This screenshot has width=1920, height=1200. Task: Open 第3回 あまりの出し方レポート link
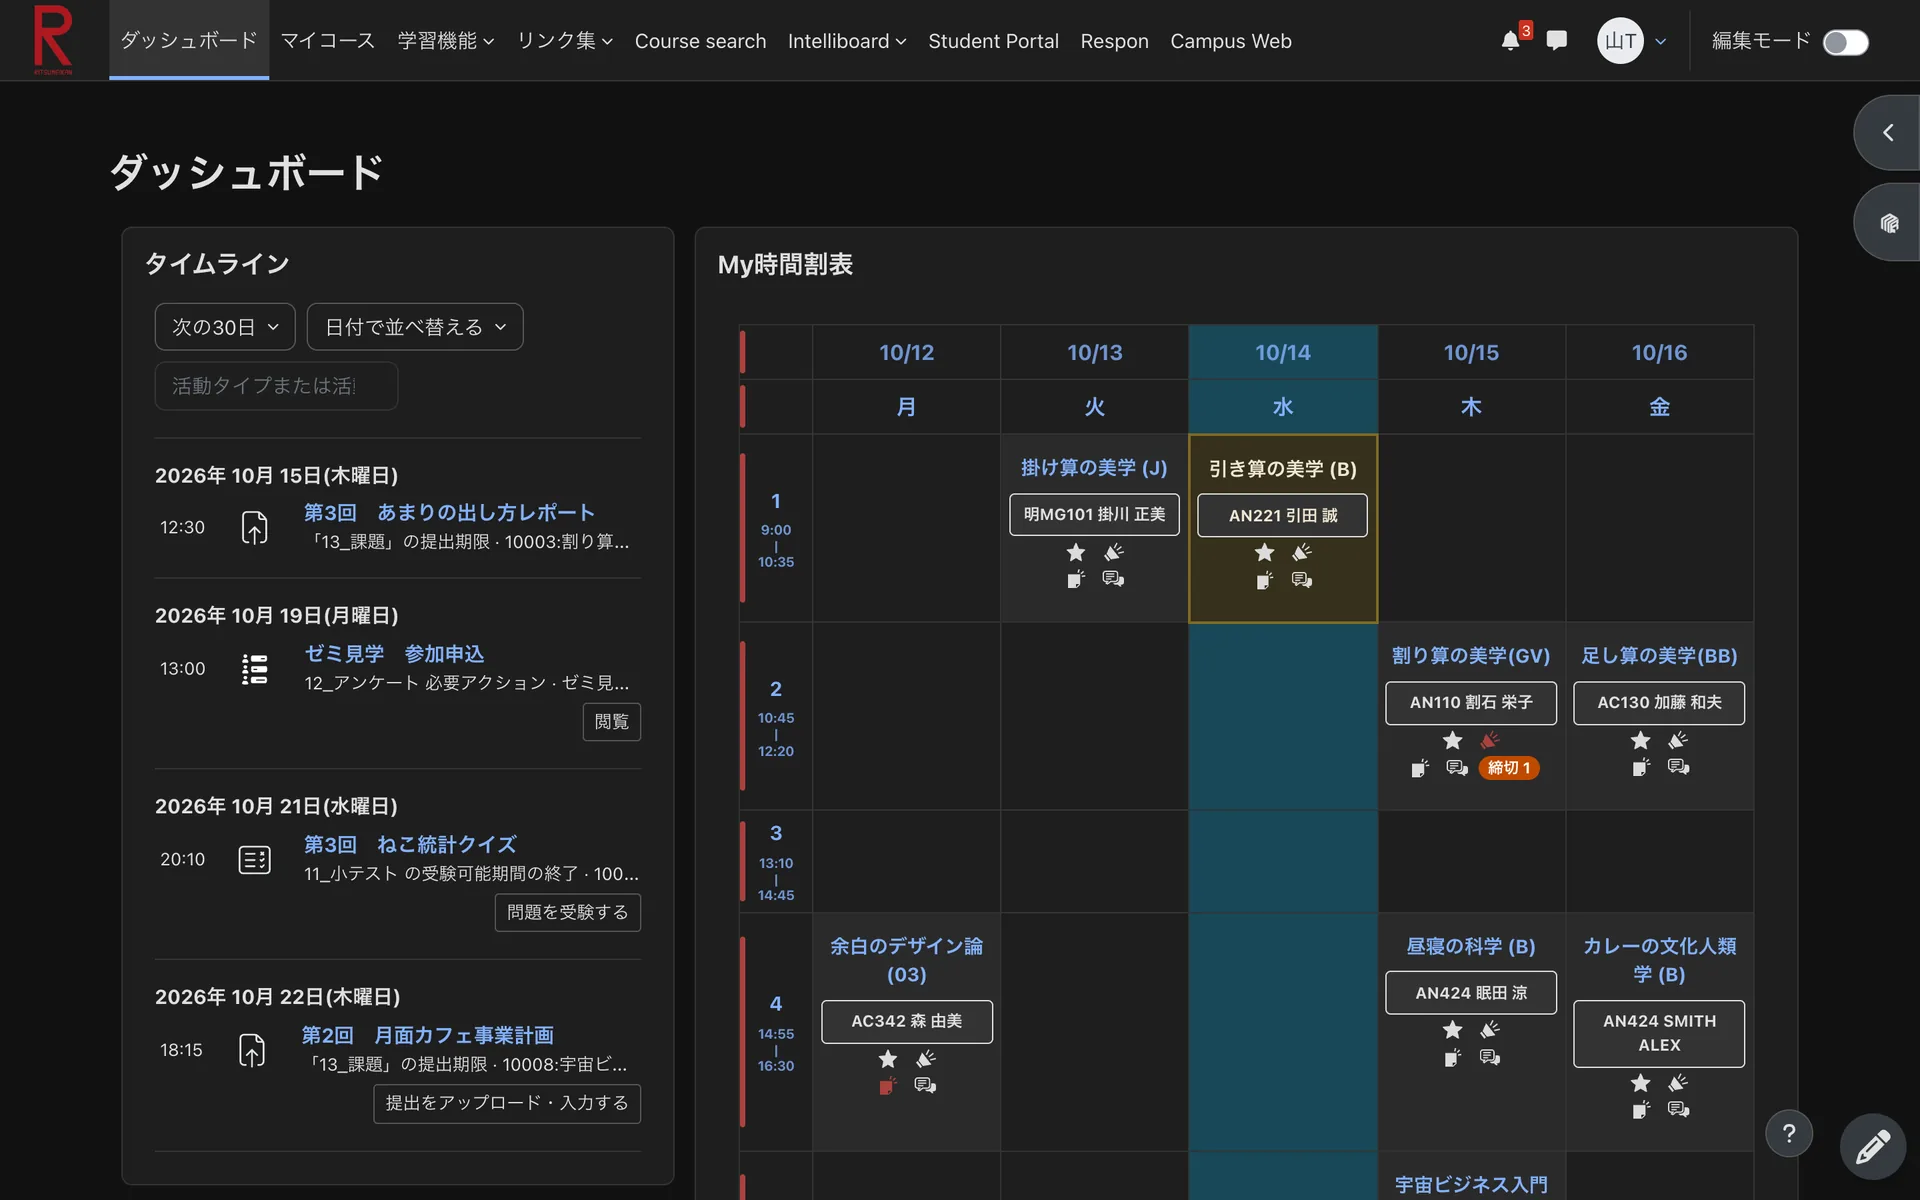(x=449, y=512)
